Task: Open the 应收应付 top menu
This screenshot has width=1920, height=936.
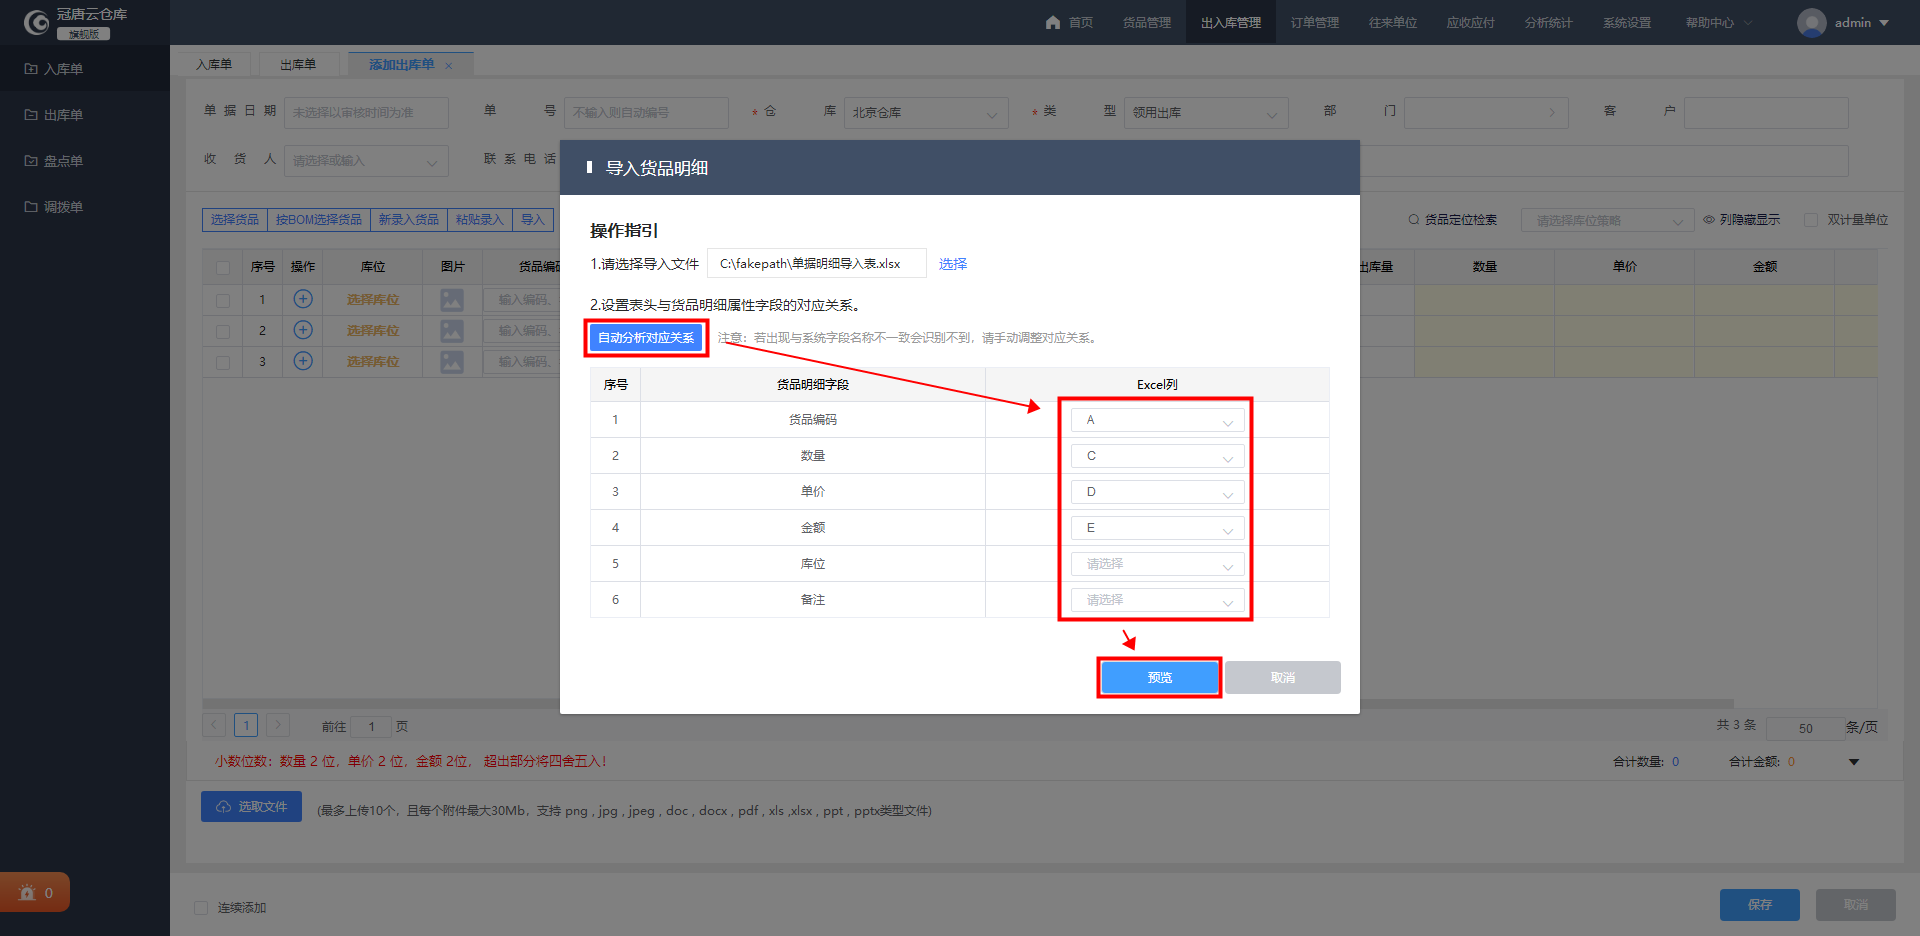Action: 1471,22
